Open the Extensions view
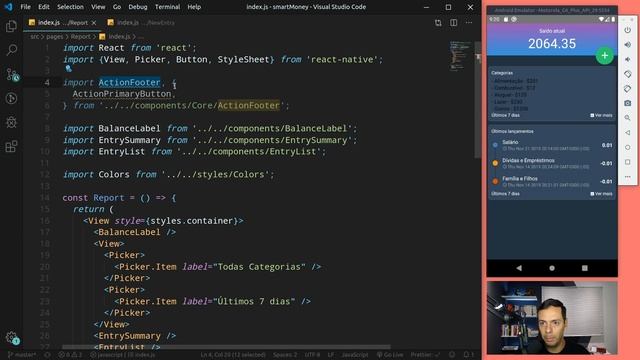Screen dimensions: 640x360 click(x=11, y=146)
